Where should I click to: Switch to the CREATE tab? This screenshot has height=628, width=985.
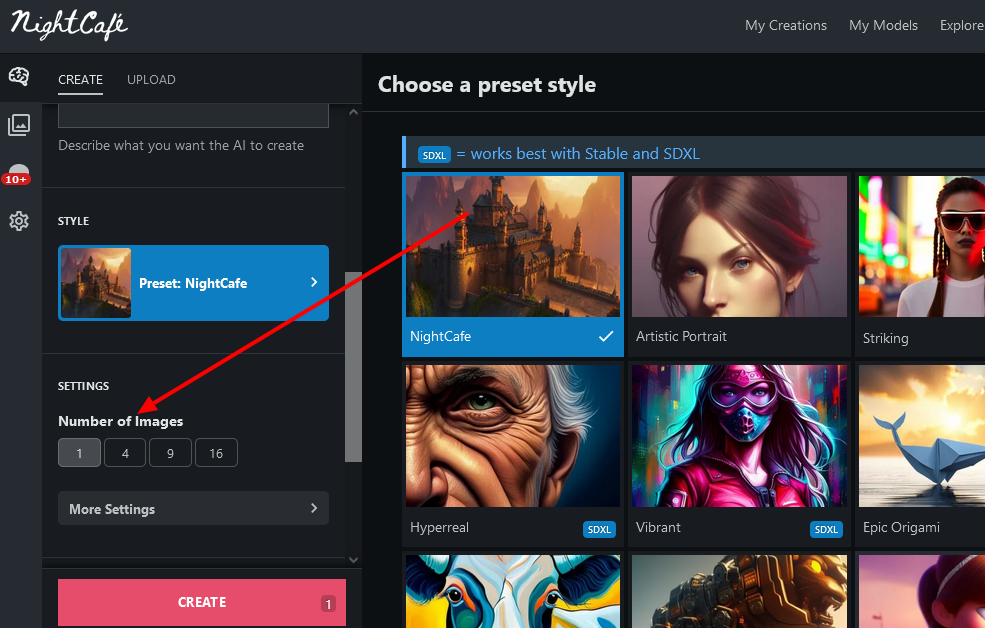pyautogui.click(x=80, y=80)
